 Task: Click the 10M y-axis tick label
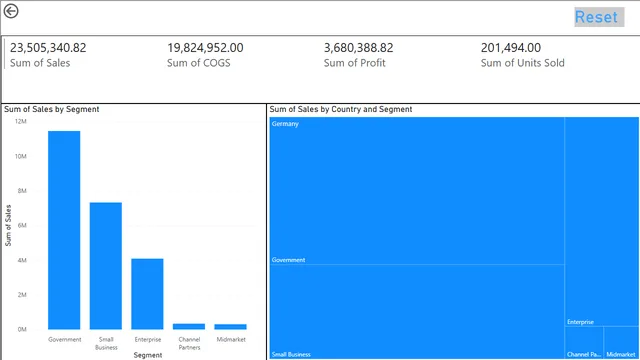[21, 156]
